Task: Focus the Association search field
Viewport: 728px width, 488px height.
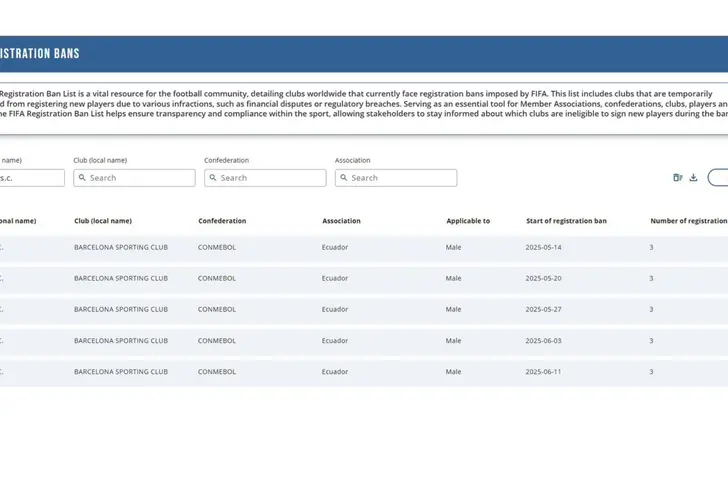Action: [x=396, y=178]
